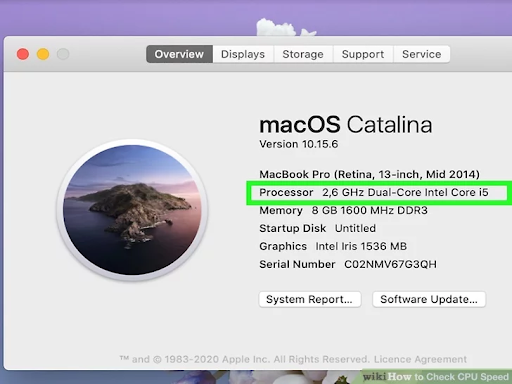Open the Displays tab

(243, 54)
